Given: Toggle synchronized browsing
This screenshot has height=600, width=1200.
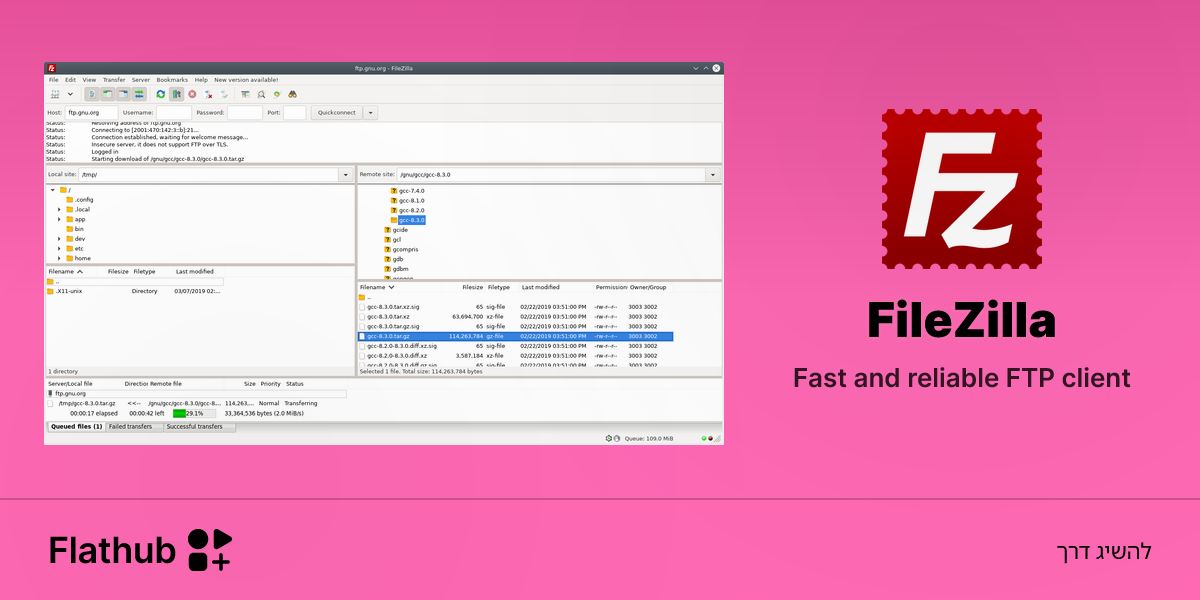Looking at the screenshot, I should click(x=277, y=94).
